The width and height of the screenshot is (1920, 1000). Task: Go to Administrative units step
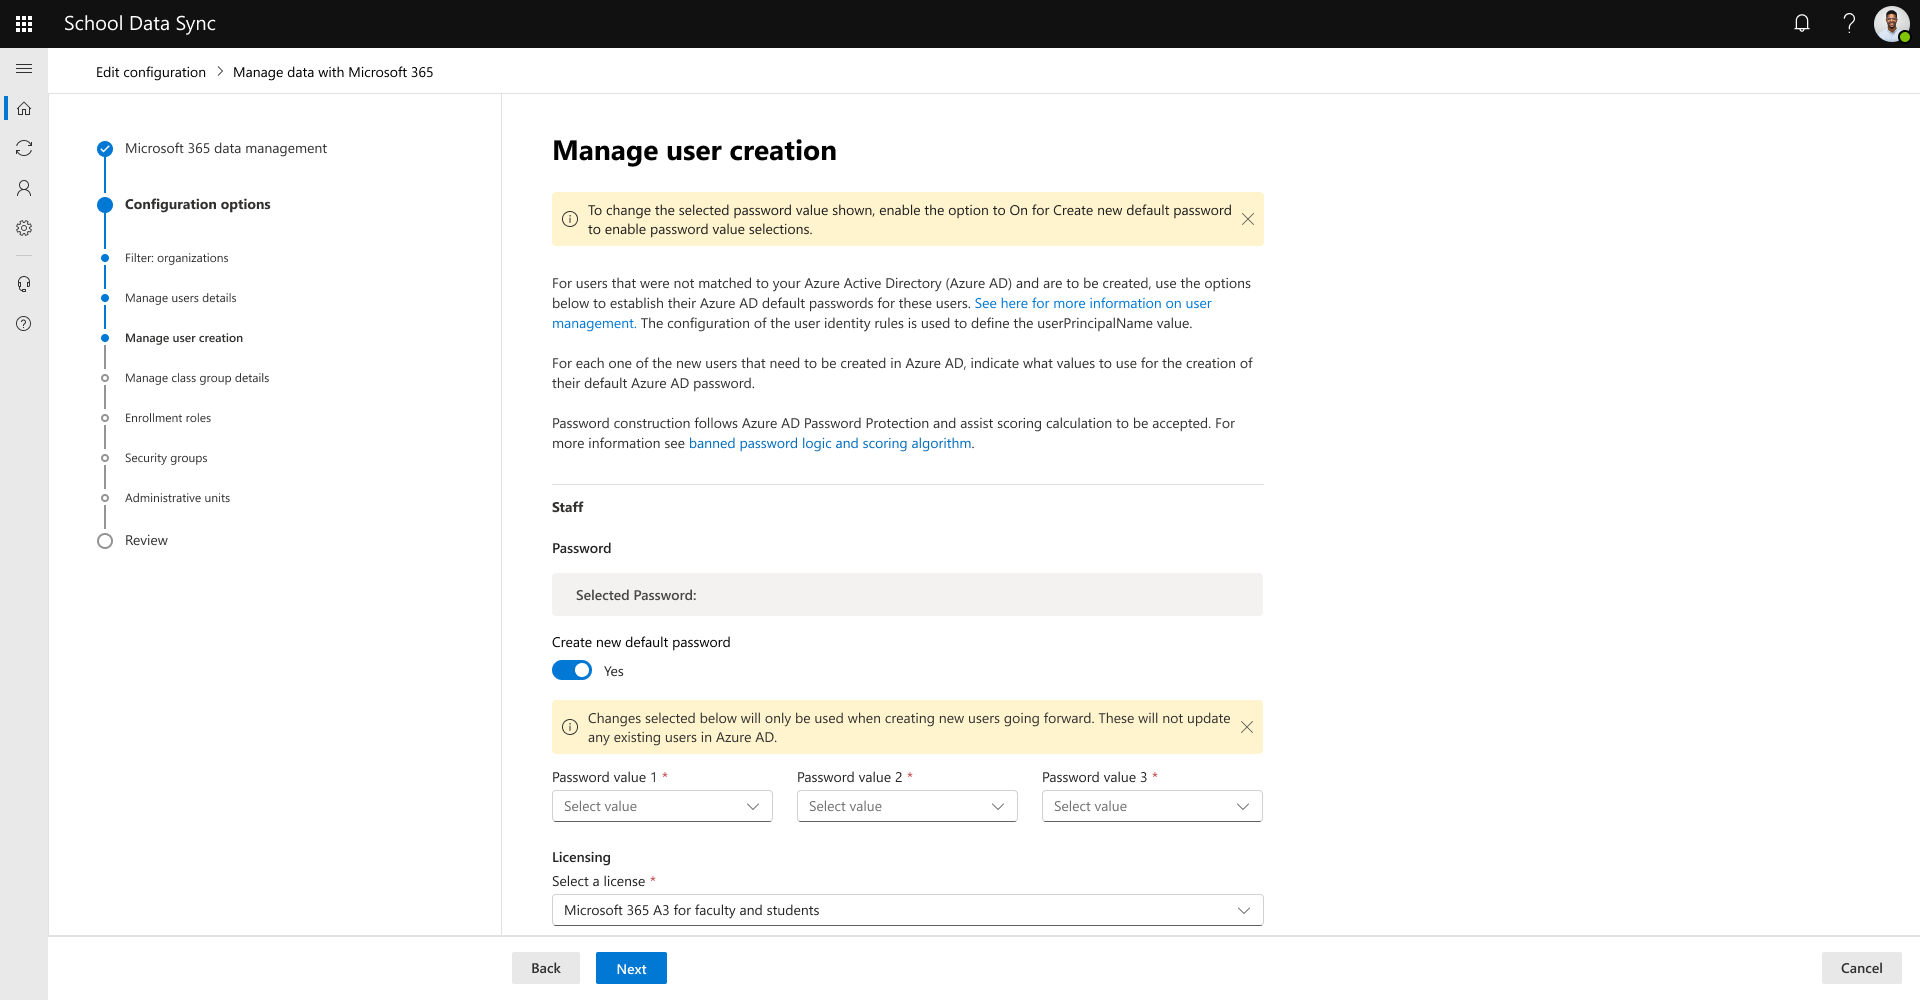pyautogui.click(x=177, y=498)
